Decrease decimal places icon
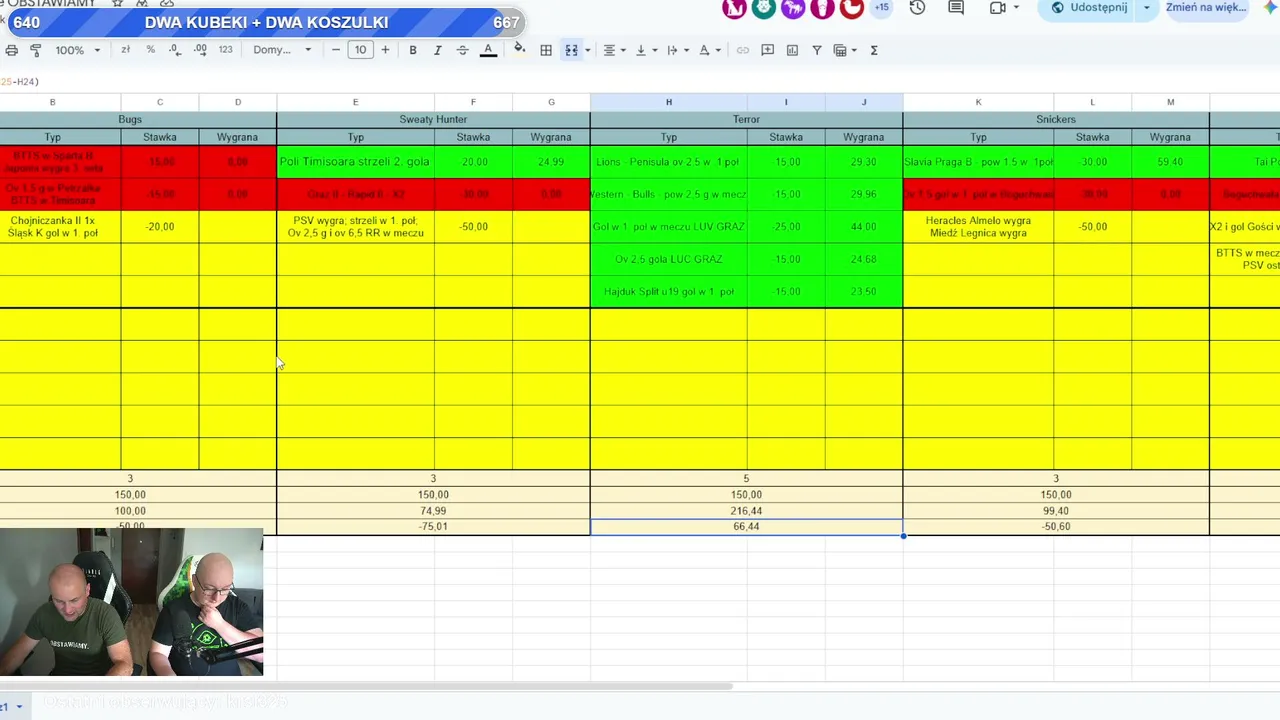Screen dimensions: 1280x720 click(x=175, y=50)
